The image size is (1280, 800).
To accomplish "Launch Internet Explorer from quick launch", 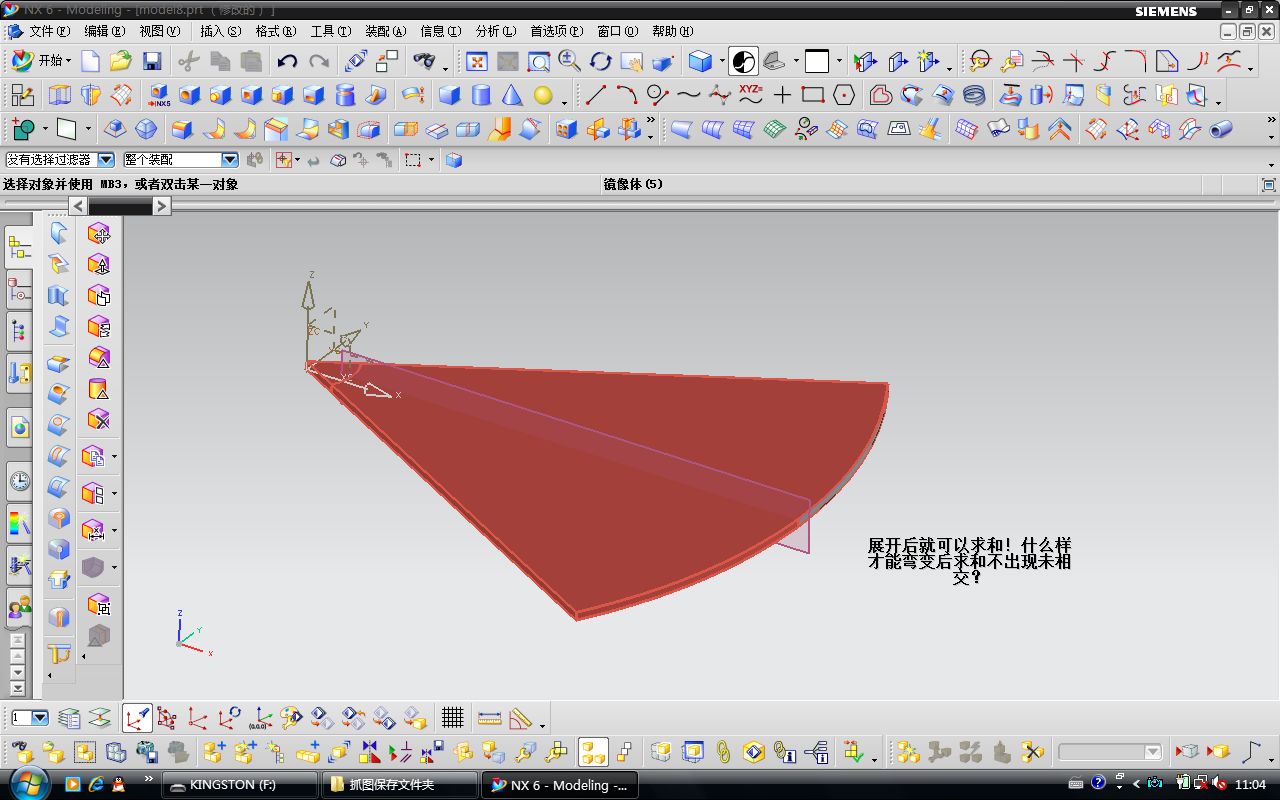I will (x=96, y=784).
